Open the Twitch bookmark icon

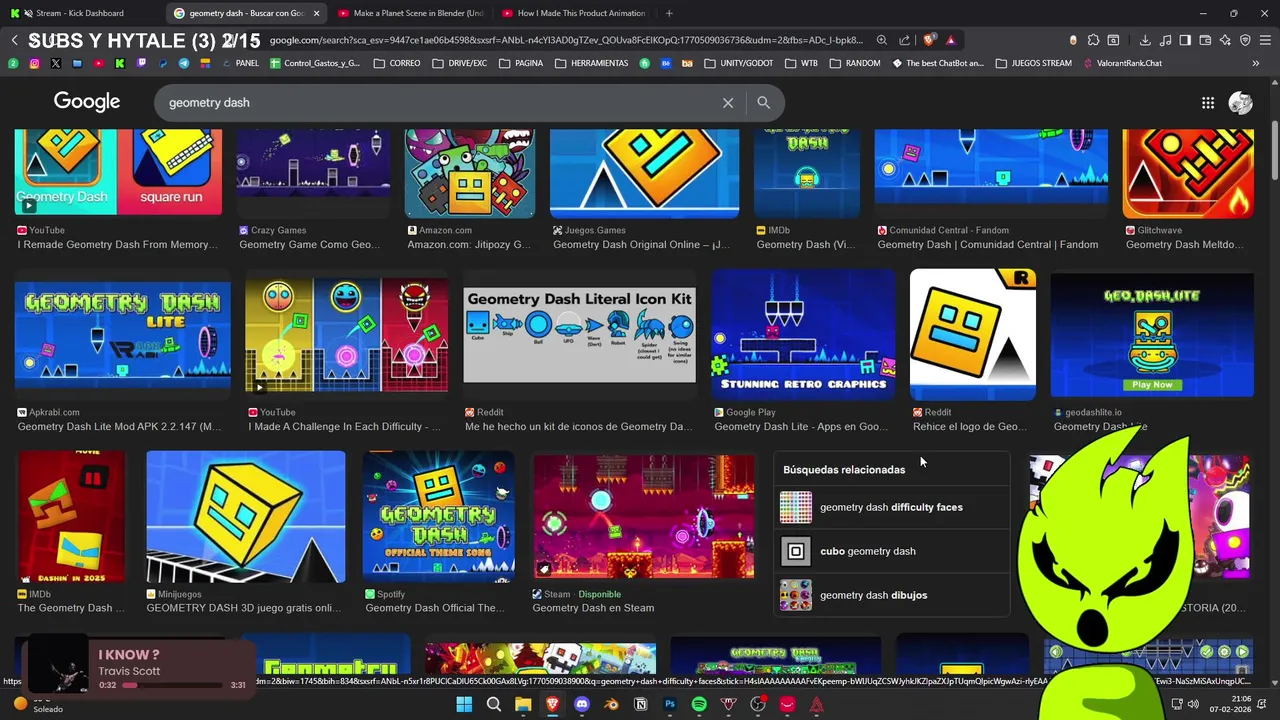point(141,63)
